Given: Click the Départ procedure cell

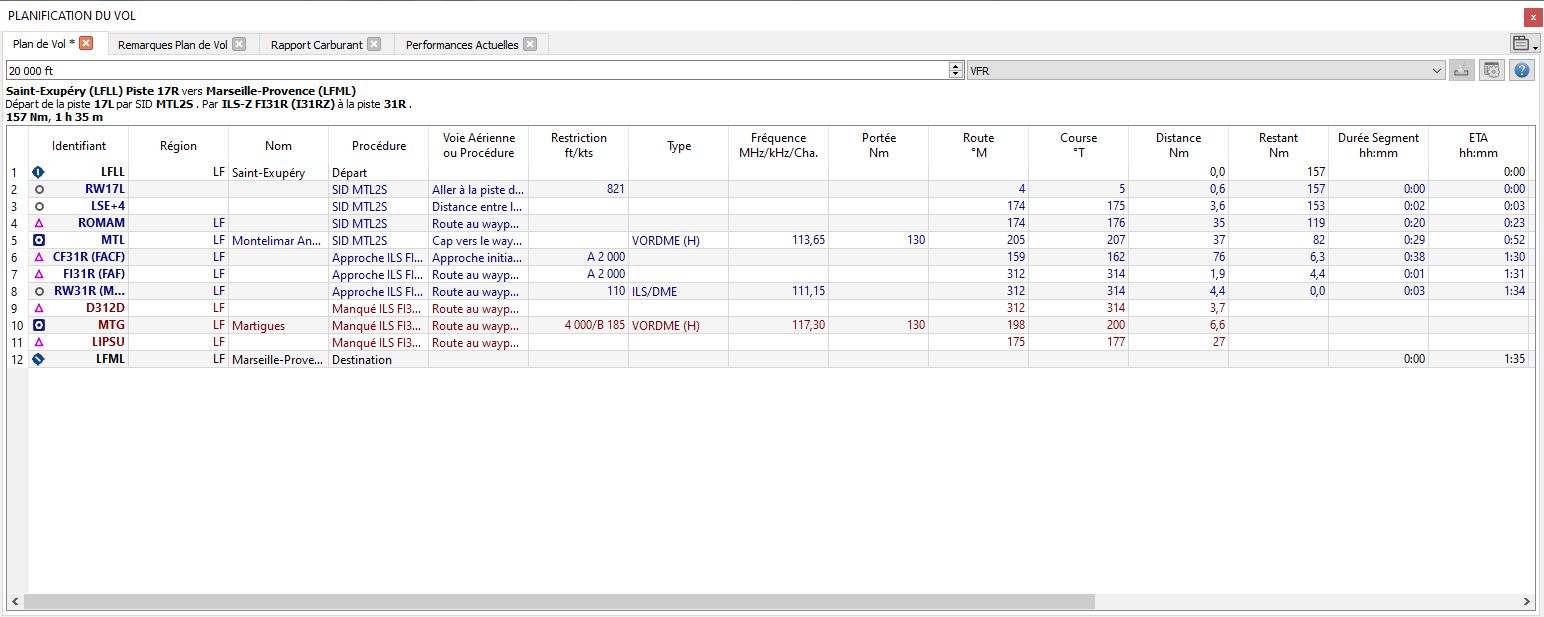Looking at the screenshot, I should coord(379,172).
